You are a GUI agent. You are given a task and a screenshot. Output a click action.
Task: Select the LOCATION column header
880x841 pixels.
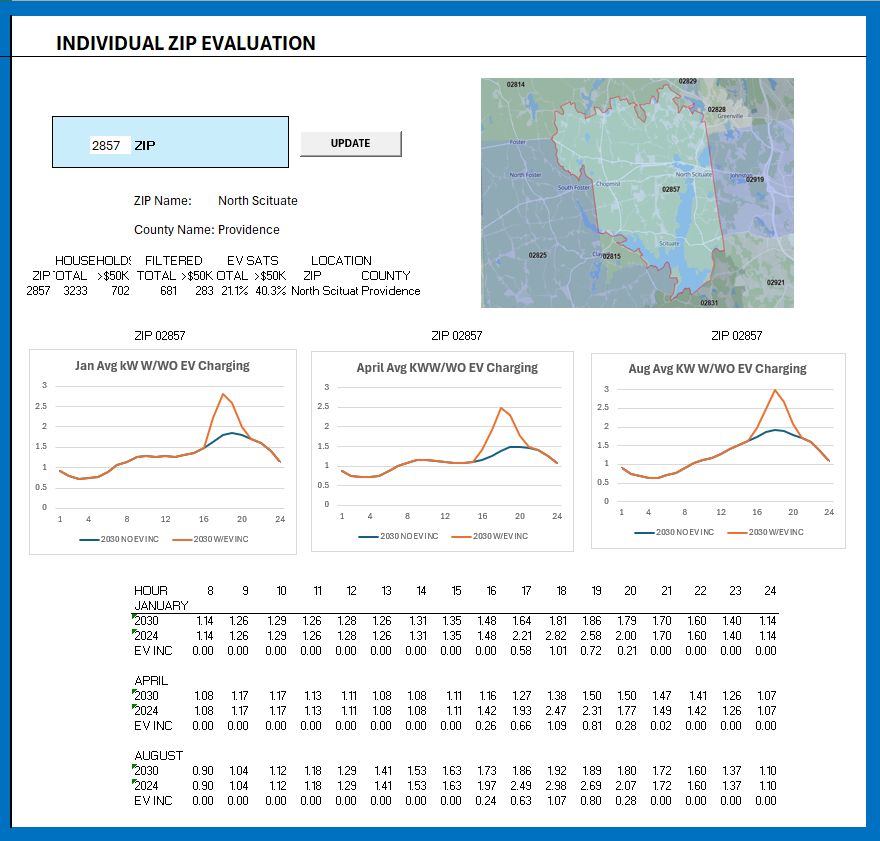coord(341,261)
